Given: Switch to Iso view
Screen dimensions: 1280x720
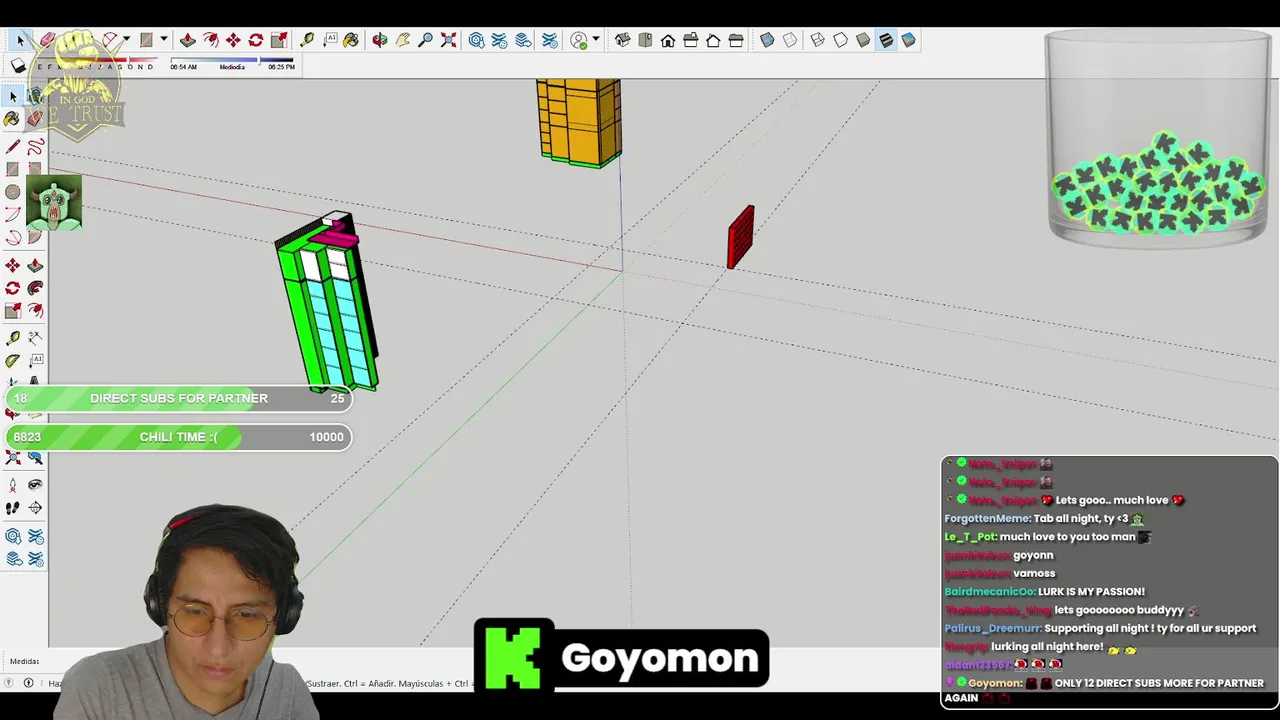Looking at the screenshot, I should tap(622, 40).
